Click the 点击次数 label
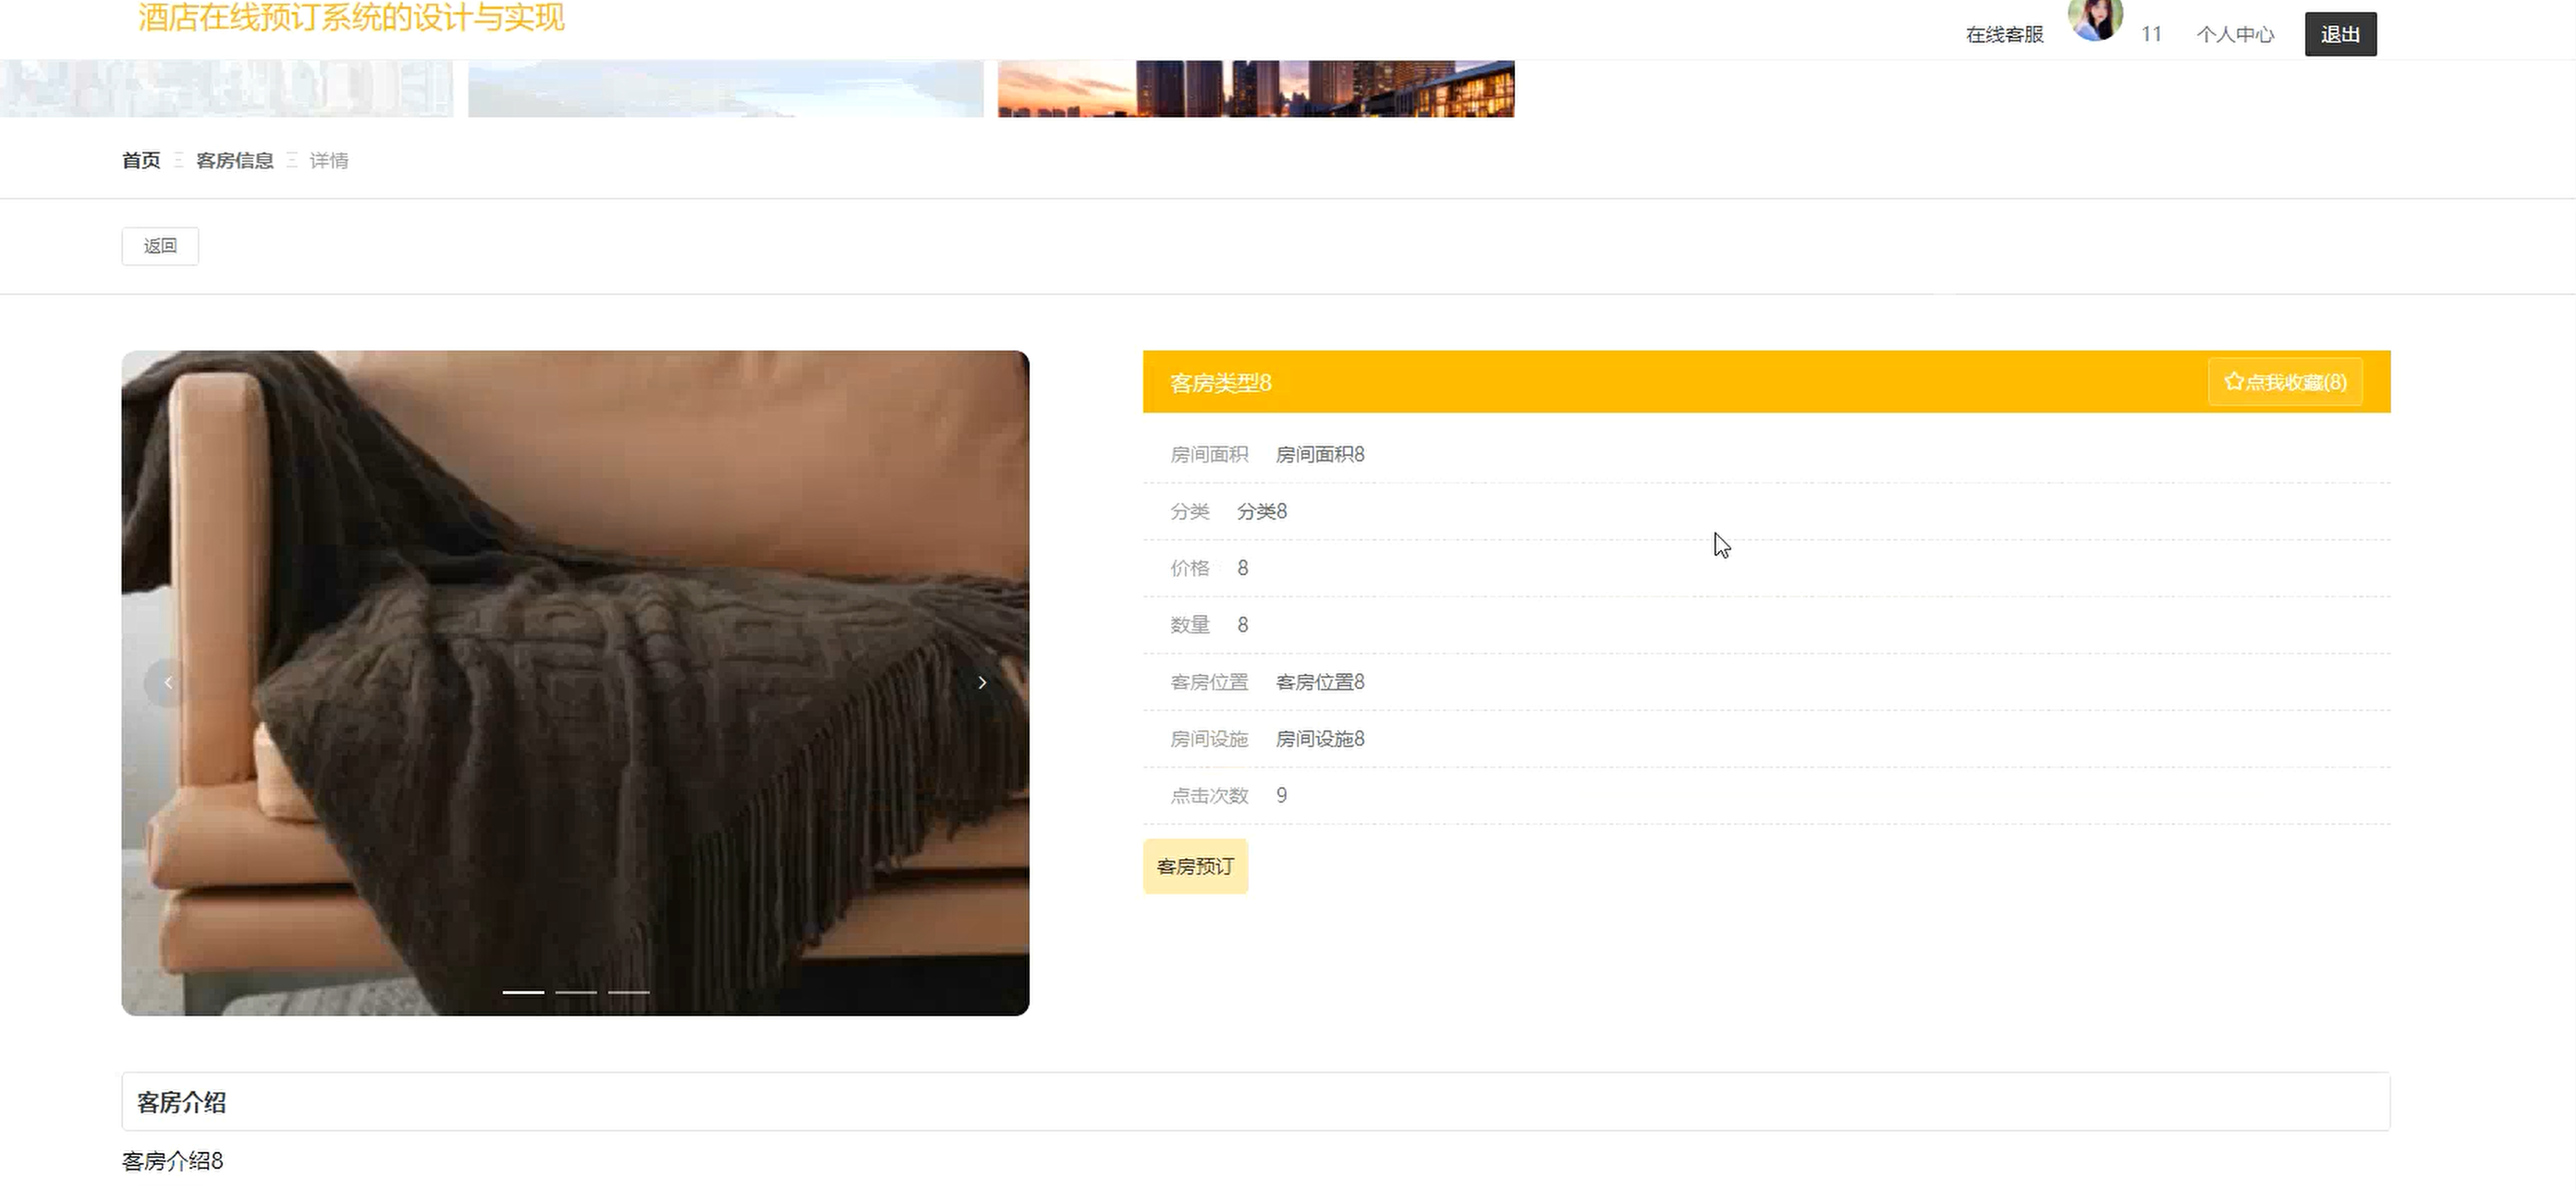Viewport: 2576px width, 1190px height. point(1209,796)
